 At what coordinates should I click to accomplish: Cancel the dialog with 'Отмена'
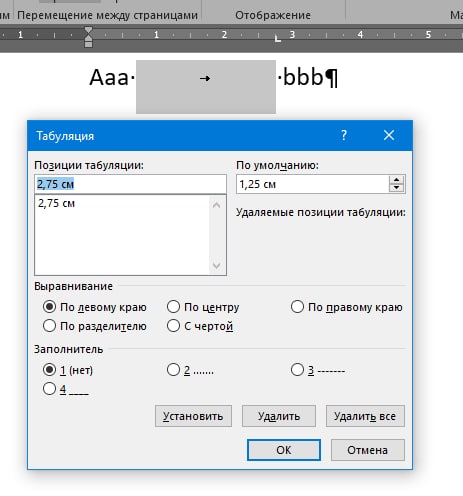pyautogui.click(x=368, y=450)
